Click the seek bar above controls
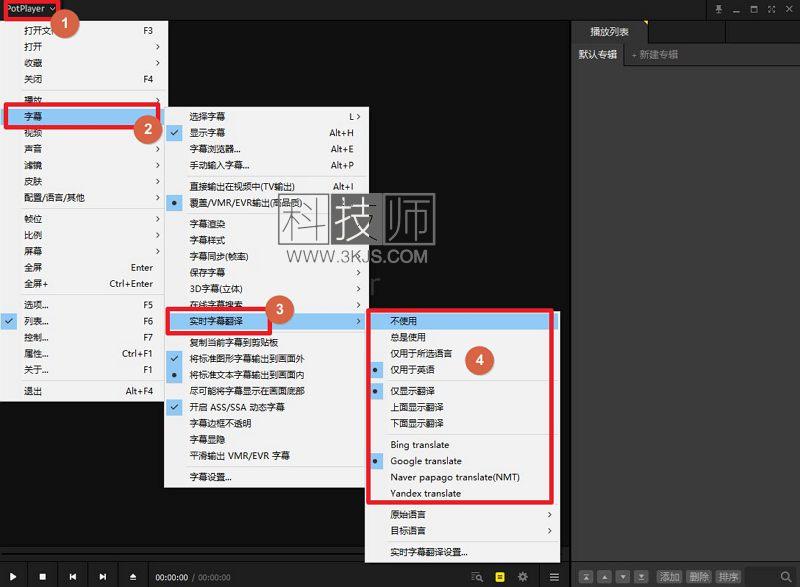The height and width of the screenshot is (587, 800). tap(183, 554)
